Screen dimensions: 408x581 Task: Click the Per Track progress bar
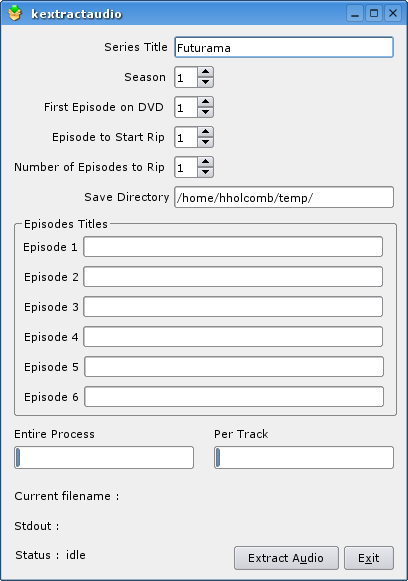304,458
